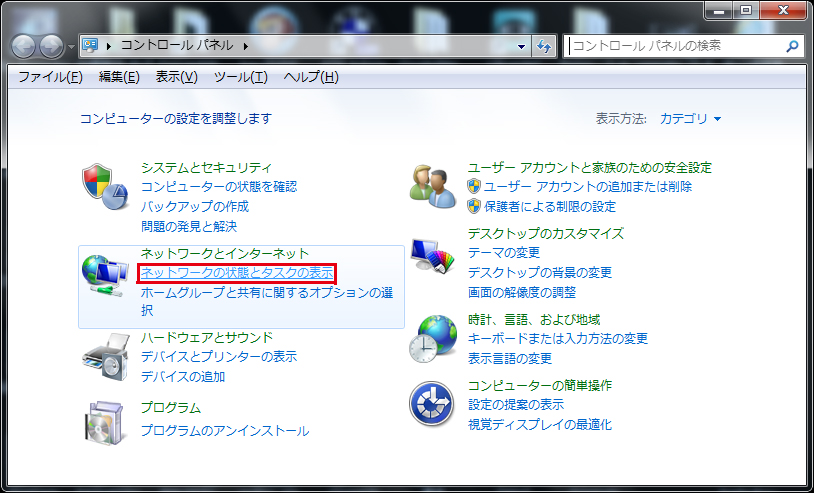Screen dimensions: 814x493
Task: Expand the arrow before コントロール パネル breadcrumb
Action: point(108,46)
